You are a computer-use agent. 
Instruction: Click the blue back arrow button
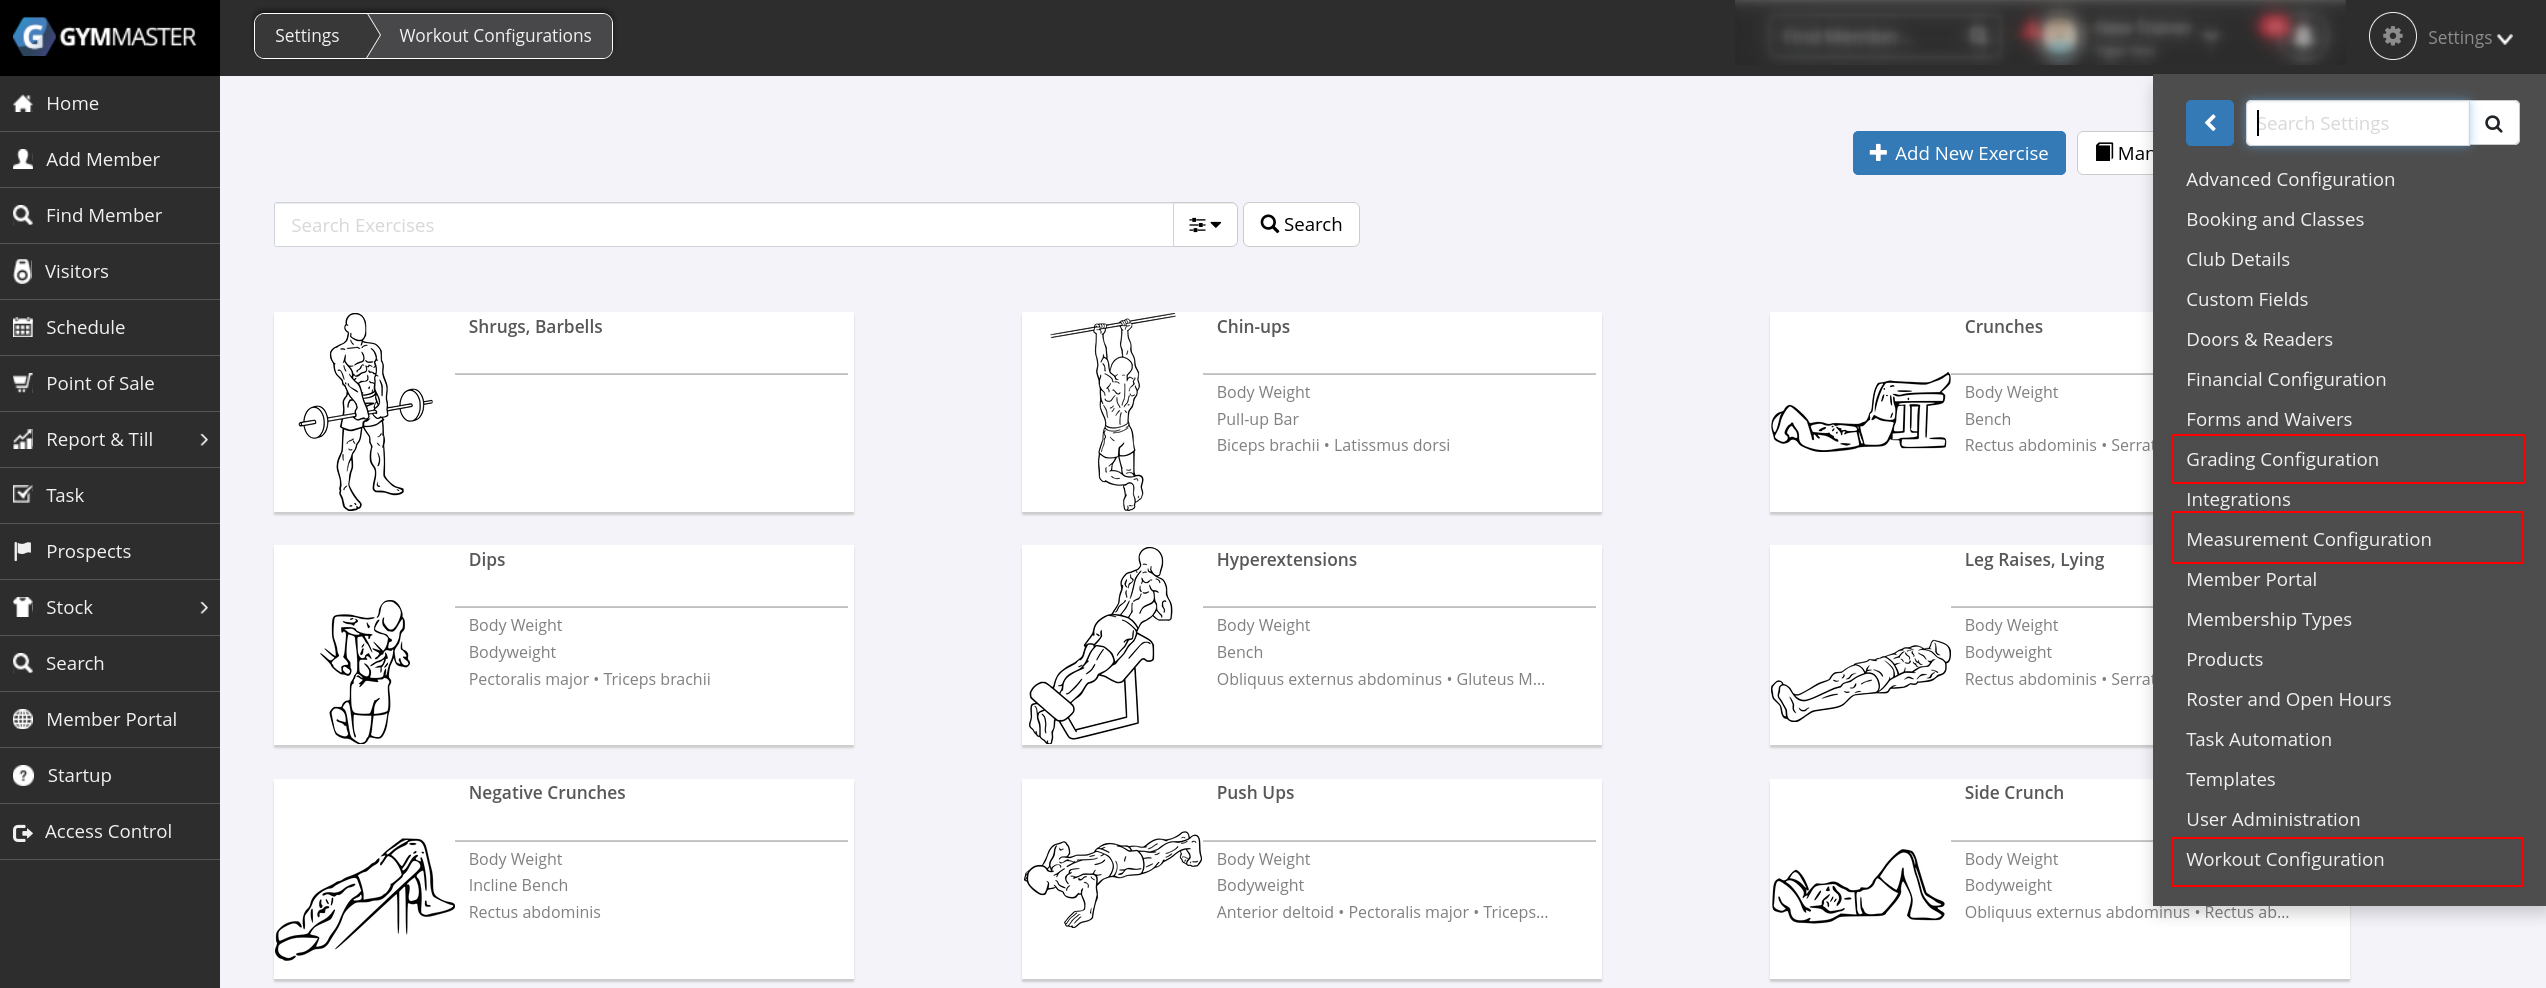(2210, 124)
